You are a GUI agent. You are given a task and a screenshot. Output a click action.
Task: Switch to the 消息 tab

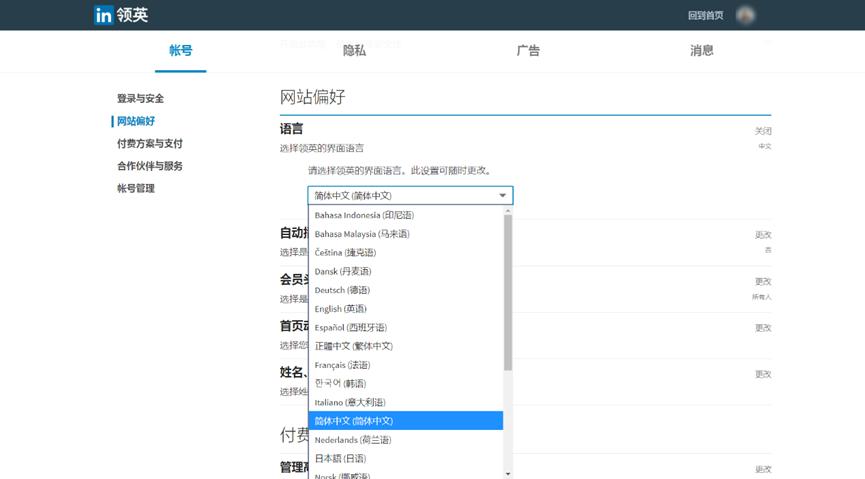tap(701, 51)
